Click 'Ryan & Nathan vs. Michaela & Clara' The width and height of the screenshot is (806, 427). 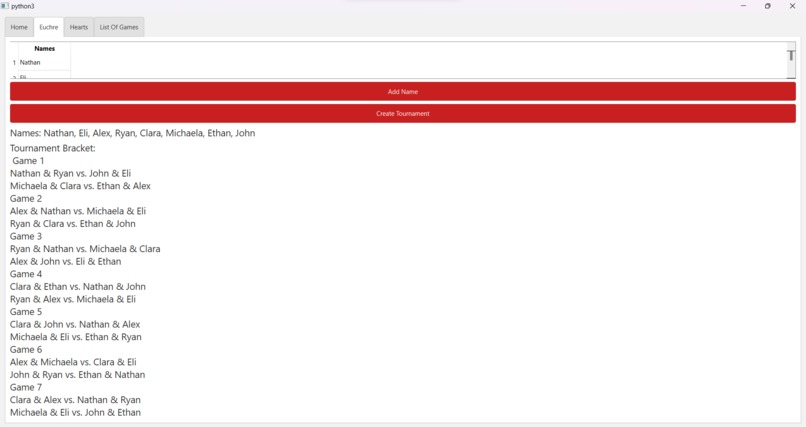pos(85,249)
